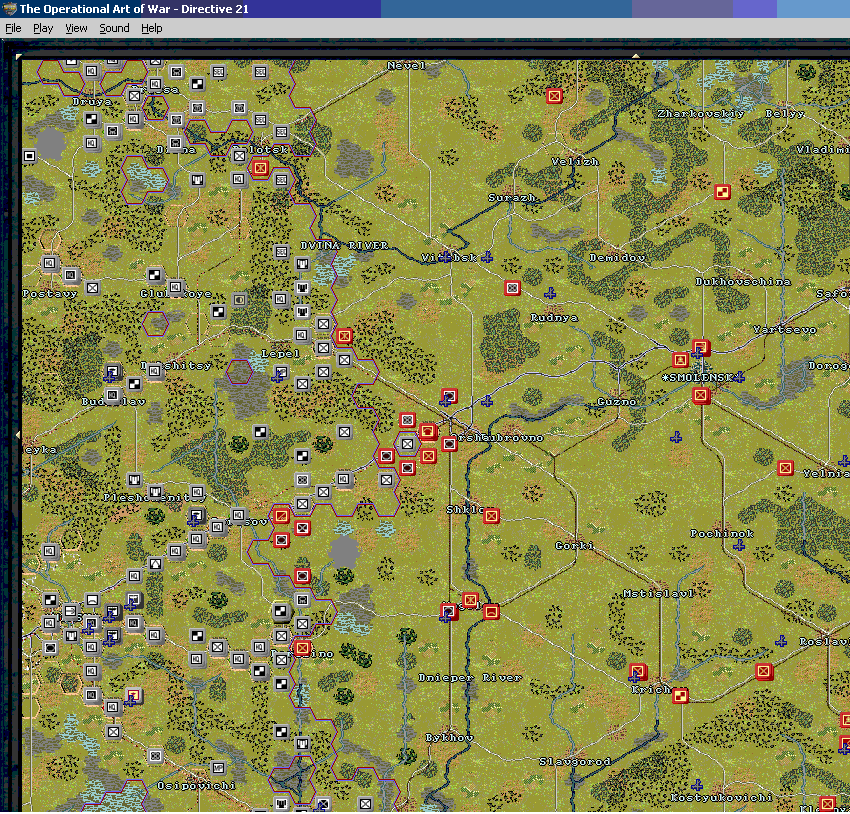850x814 pixels.
Task: Click the 'DVINA RIVER' map label
Action: (344, 246)
